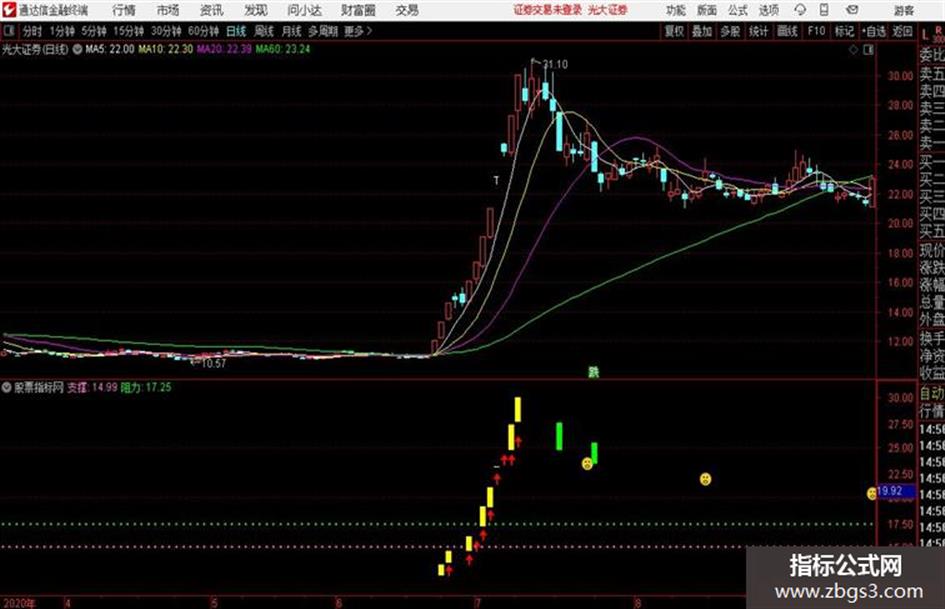This screenshot has height=609, width=945.
Task: Open the 财富圈 menu
Action: pyautogui.click(x=358, y=10)
